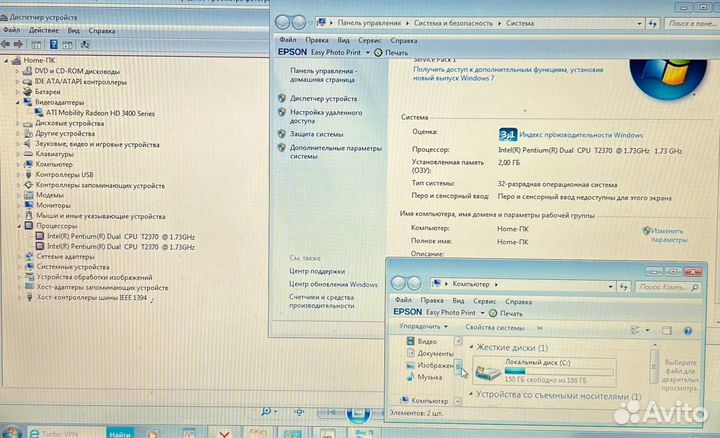Expand DVD и CD-ROM дисководы node
Screen dimensions: 720x438
[x=17, y=71]
